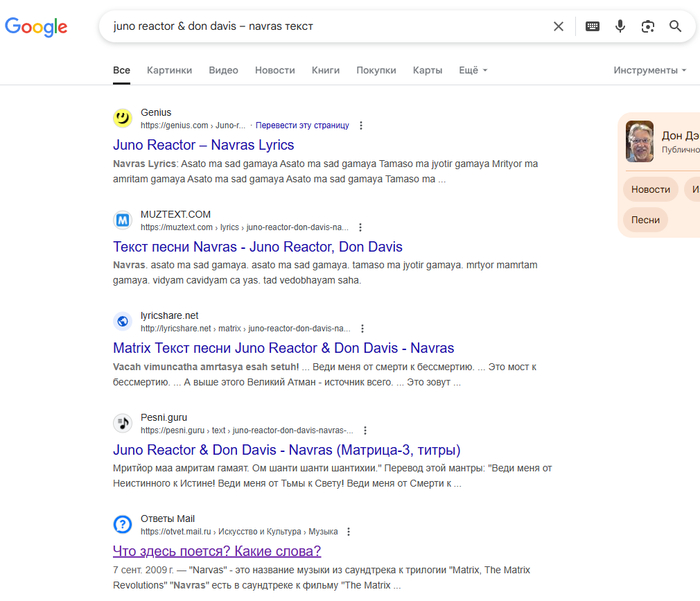Image resolution: width=700 pixels, height=601 pixels.
Task: Click the Песни chip in knowledge panel
Action: pyautogui.click(x=645, y=220)
